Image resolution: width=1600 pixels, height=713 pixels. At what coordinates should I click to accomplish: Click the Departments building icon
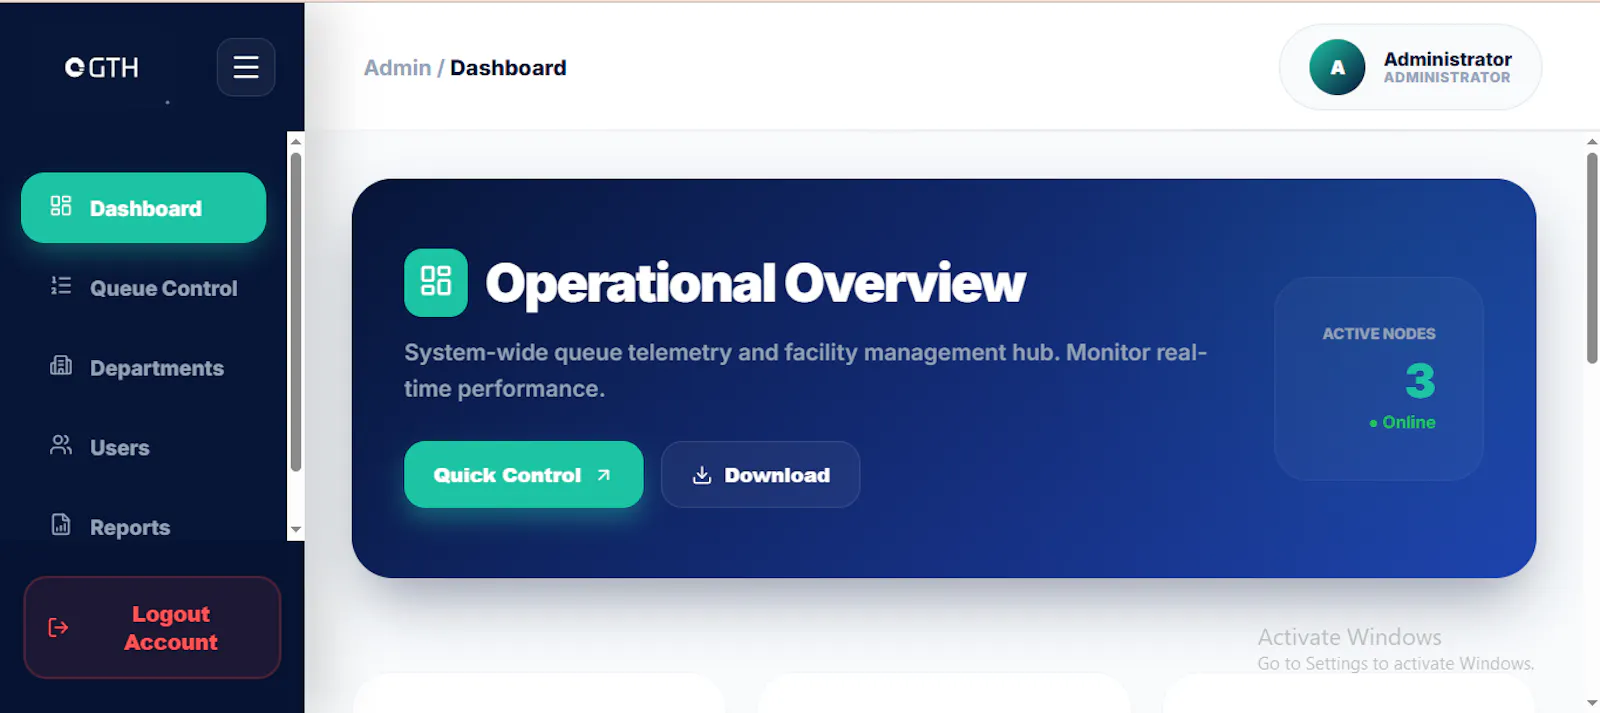point(61,365)
